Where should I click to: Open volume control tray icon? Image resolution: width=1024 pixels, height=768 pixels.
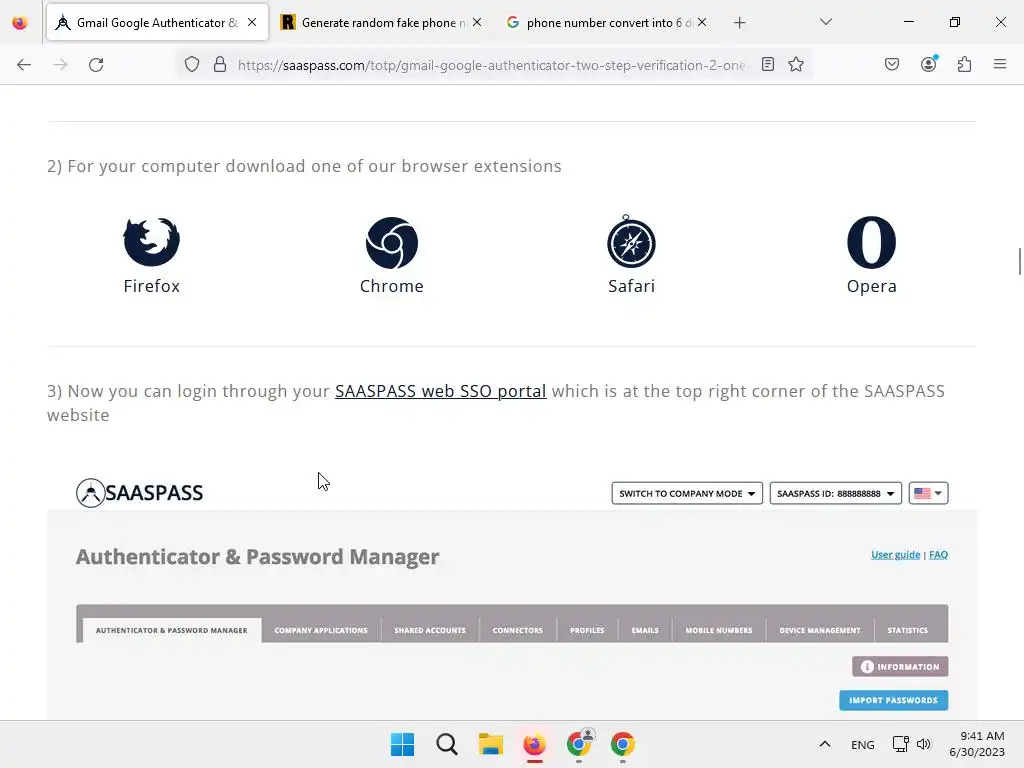923,744
